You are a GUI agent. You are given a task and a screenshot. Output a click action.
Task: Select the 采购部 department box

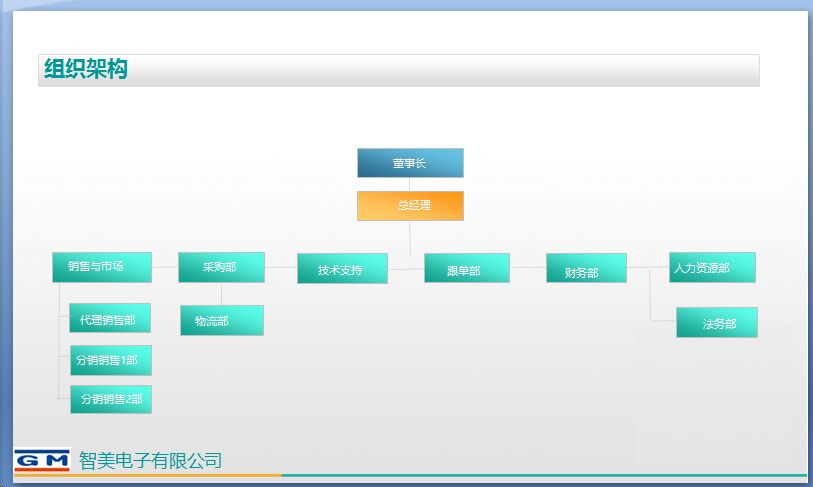tap(221, 267)
